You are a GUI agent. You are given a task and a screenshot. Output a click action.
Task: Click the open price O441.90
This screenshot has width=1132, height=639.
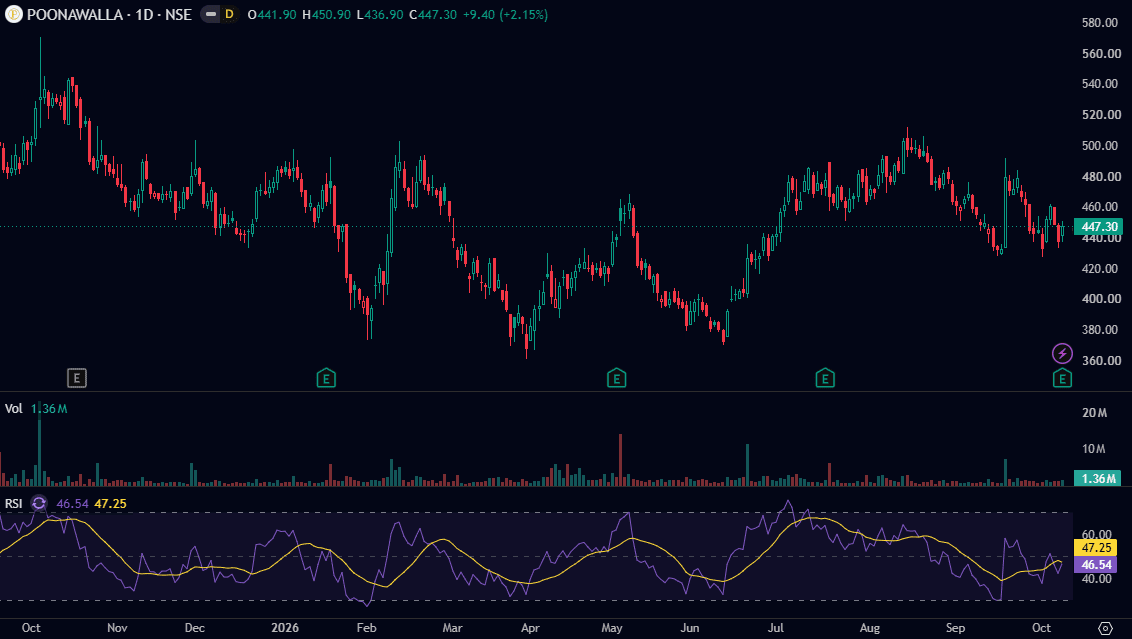[x=271, y=14]
